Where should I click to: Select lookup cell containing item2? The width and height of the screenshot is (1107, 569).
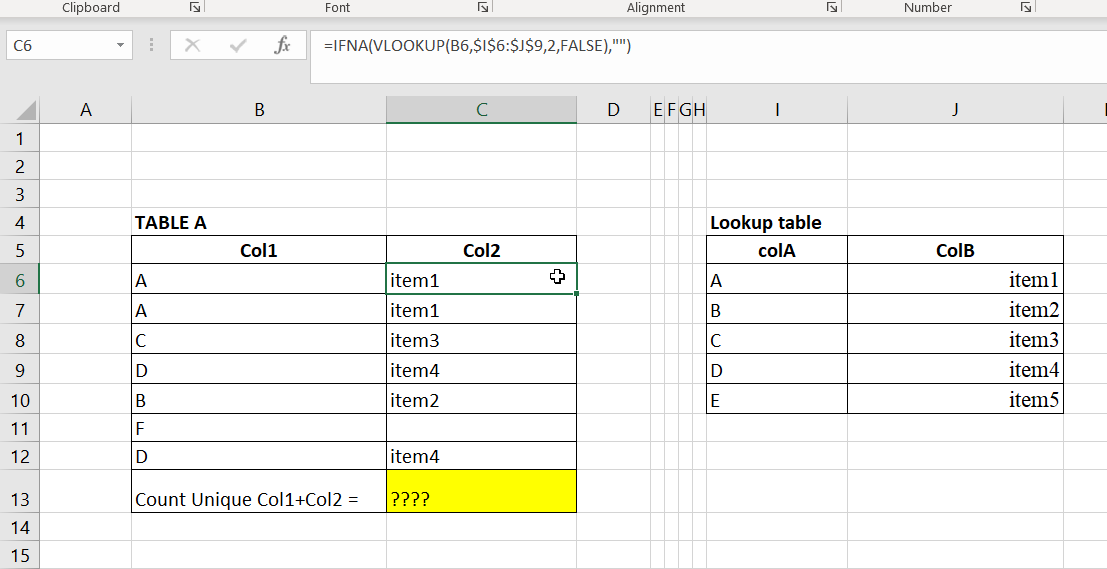(x=955, y=310)
